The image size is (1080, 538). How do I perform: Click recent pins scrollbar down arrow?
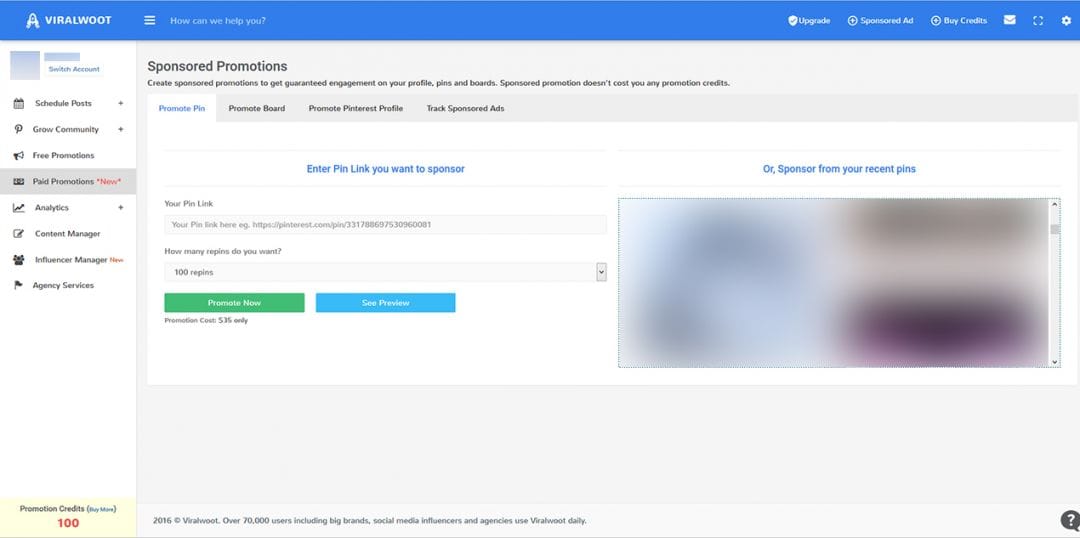pos(1055,362)
